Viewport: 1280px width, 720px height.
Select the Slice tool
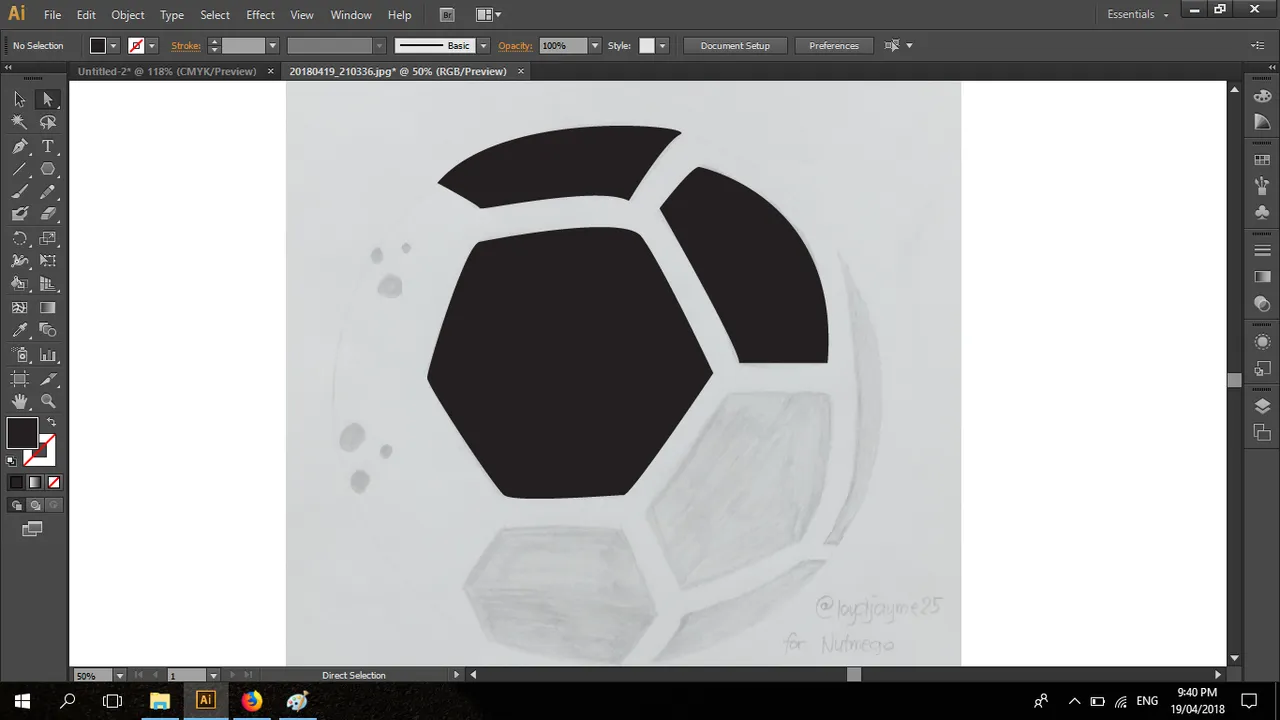point(47,379)
